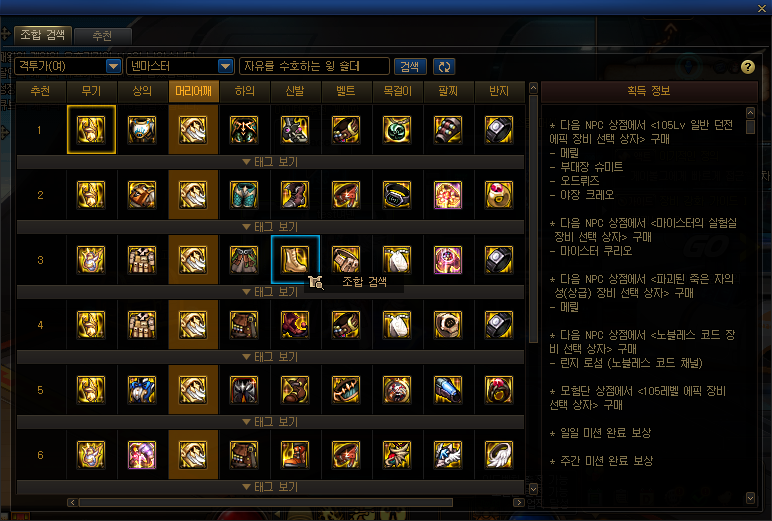Select the 무기 column header
The image size is (772, 521).
[x=92, y=92]
